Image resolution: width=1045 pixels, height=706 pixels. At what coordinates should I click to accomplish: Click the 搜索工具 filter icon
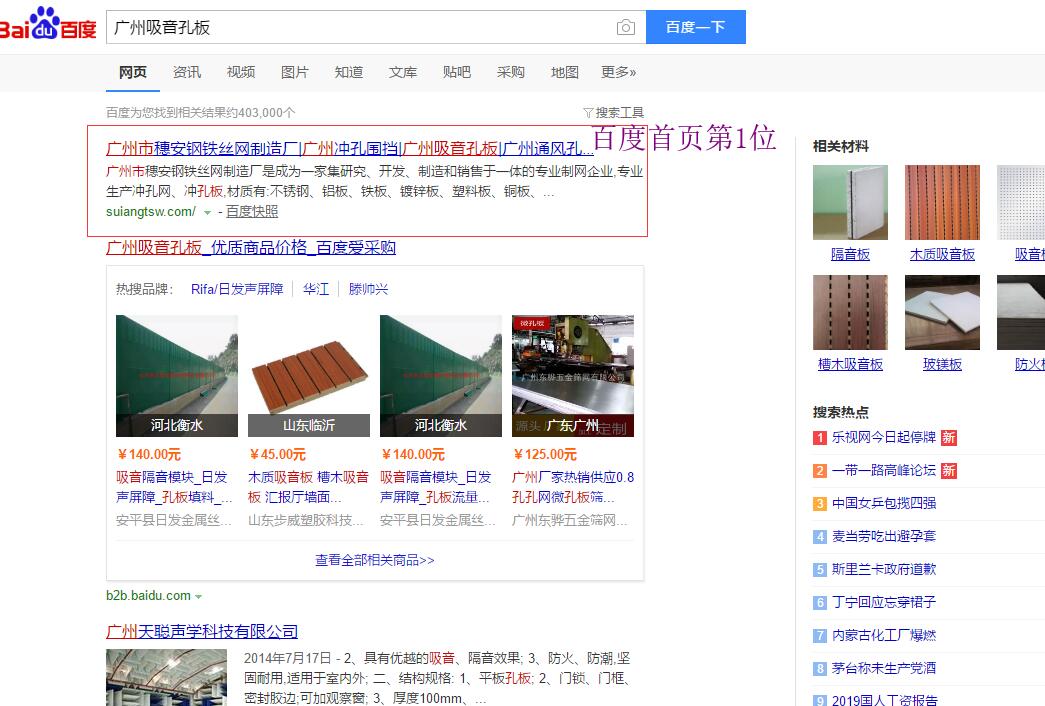pyautogui.click(x=588, y=113)
